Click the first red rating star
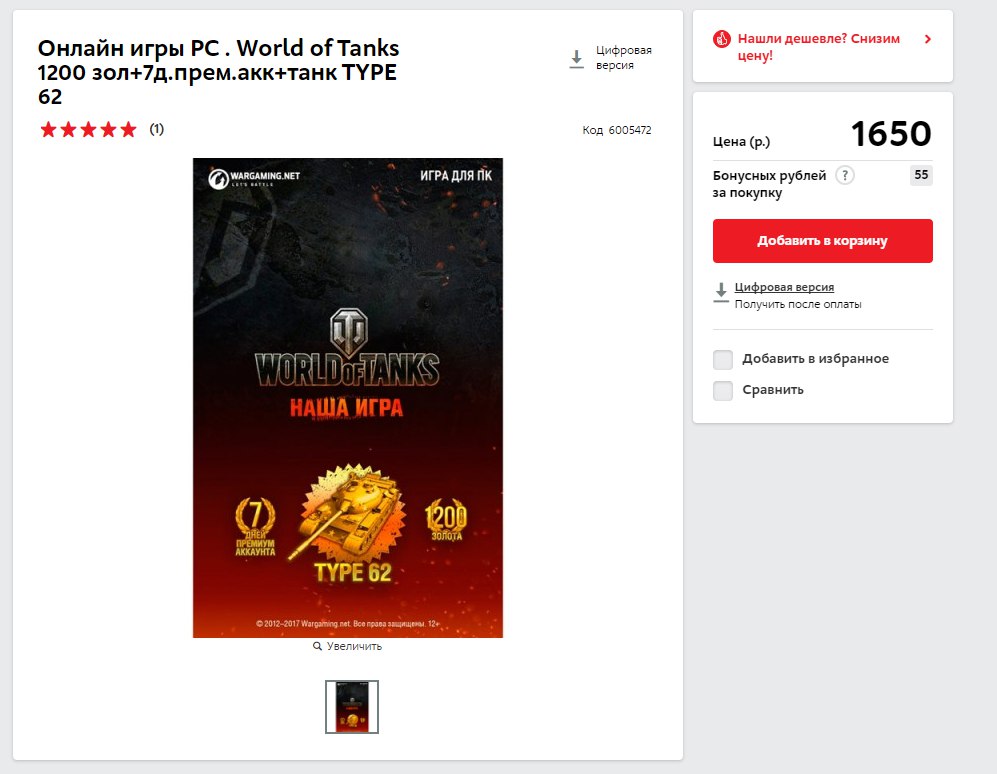 pos(48,130)
